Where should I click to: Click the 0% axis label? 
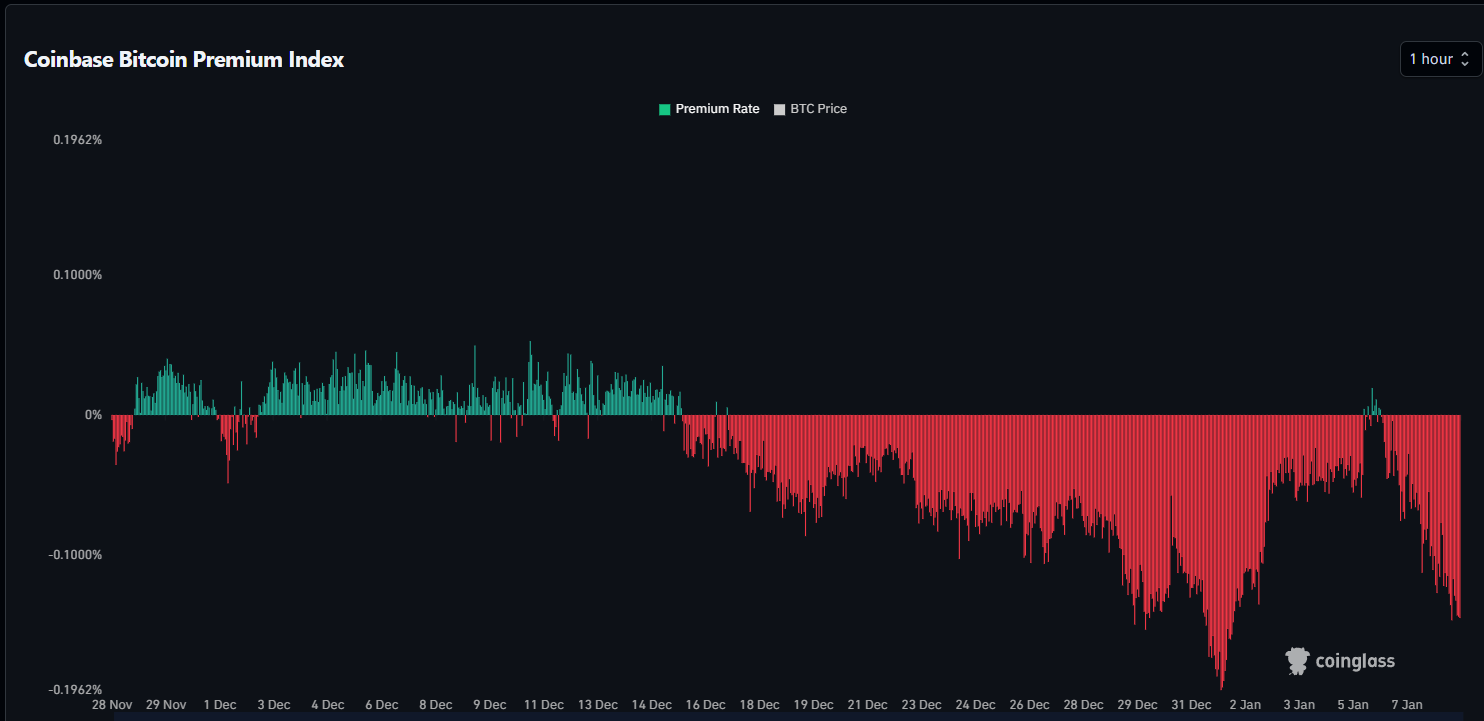[93, 415]
